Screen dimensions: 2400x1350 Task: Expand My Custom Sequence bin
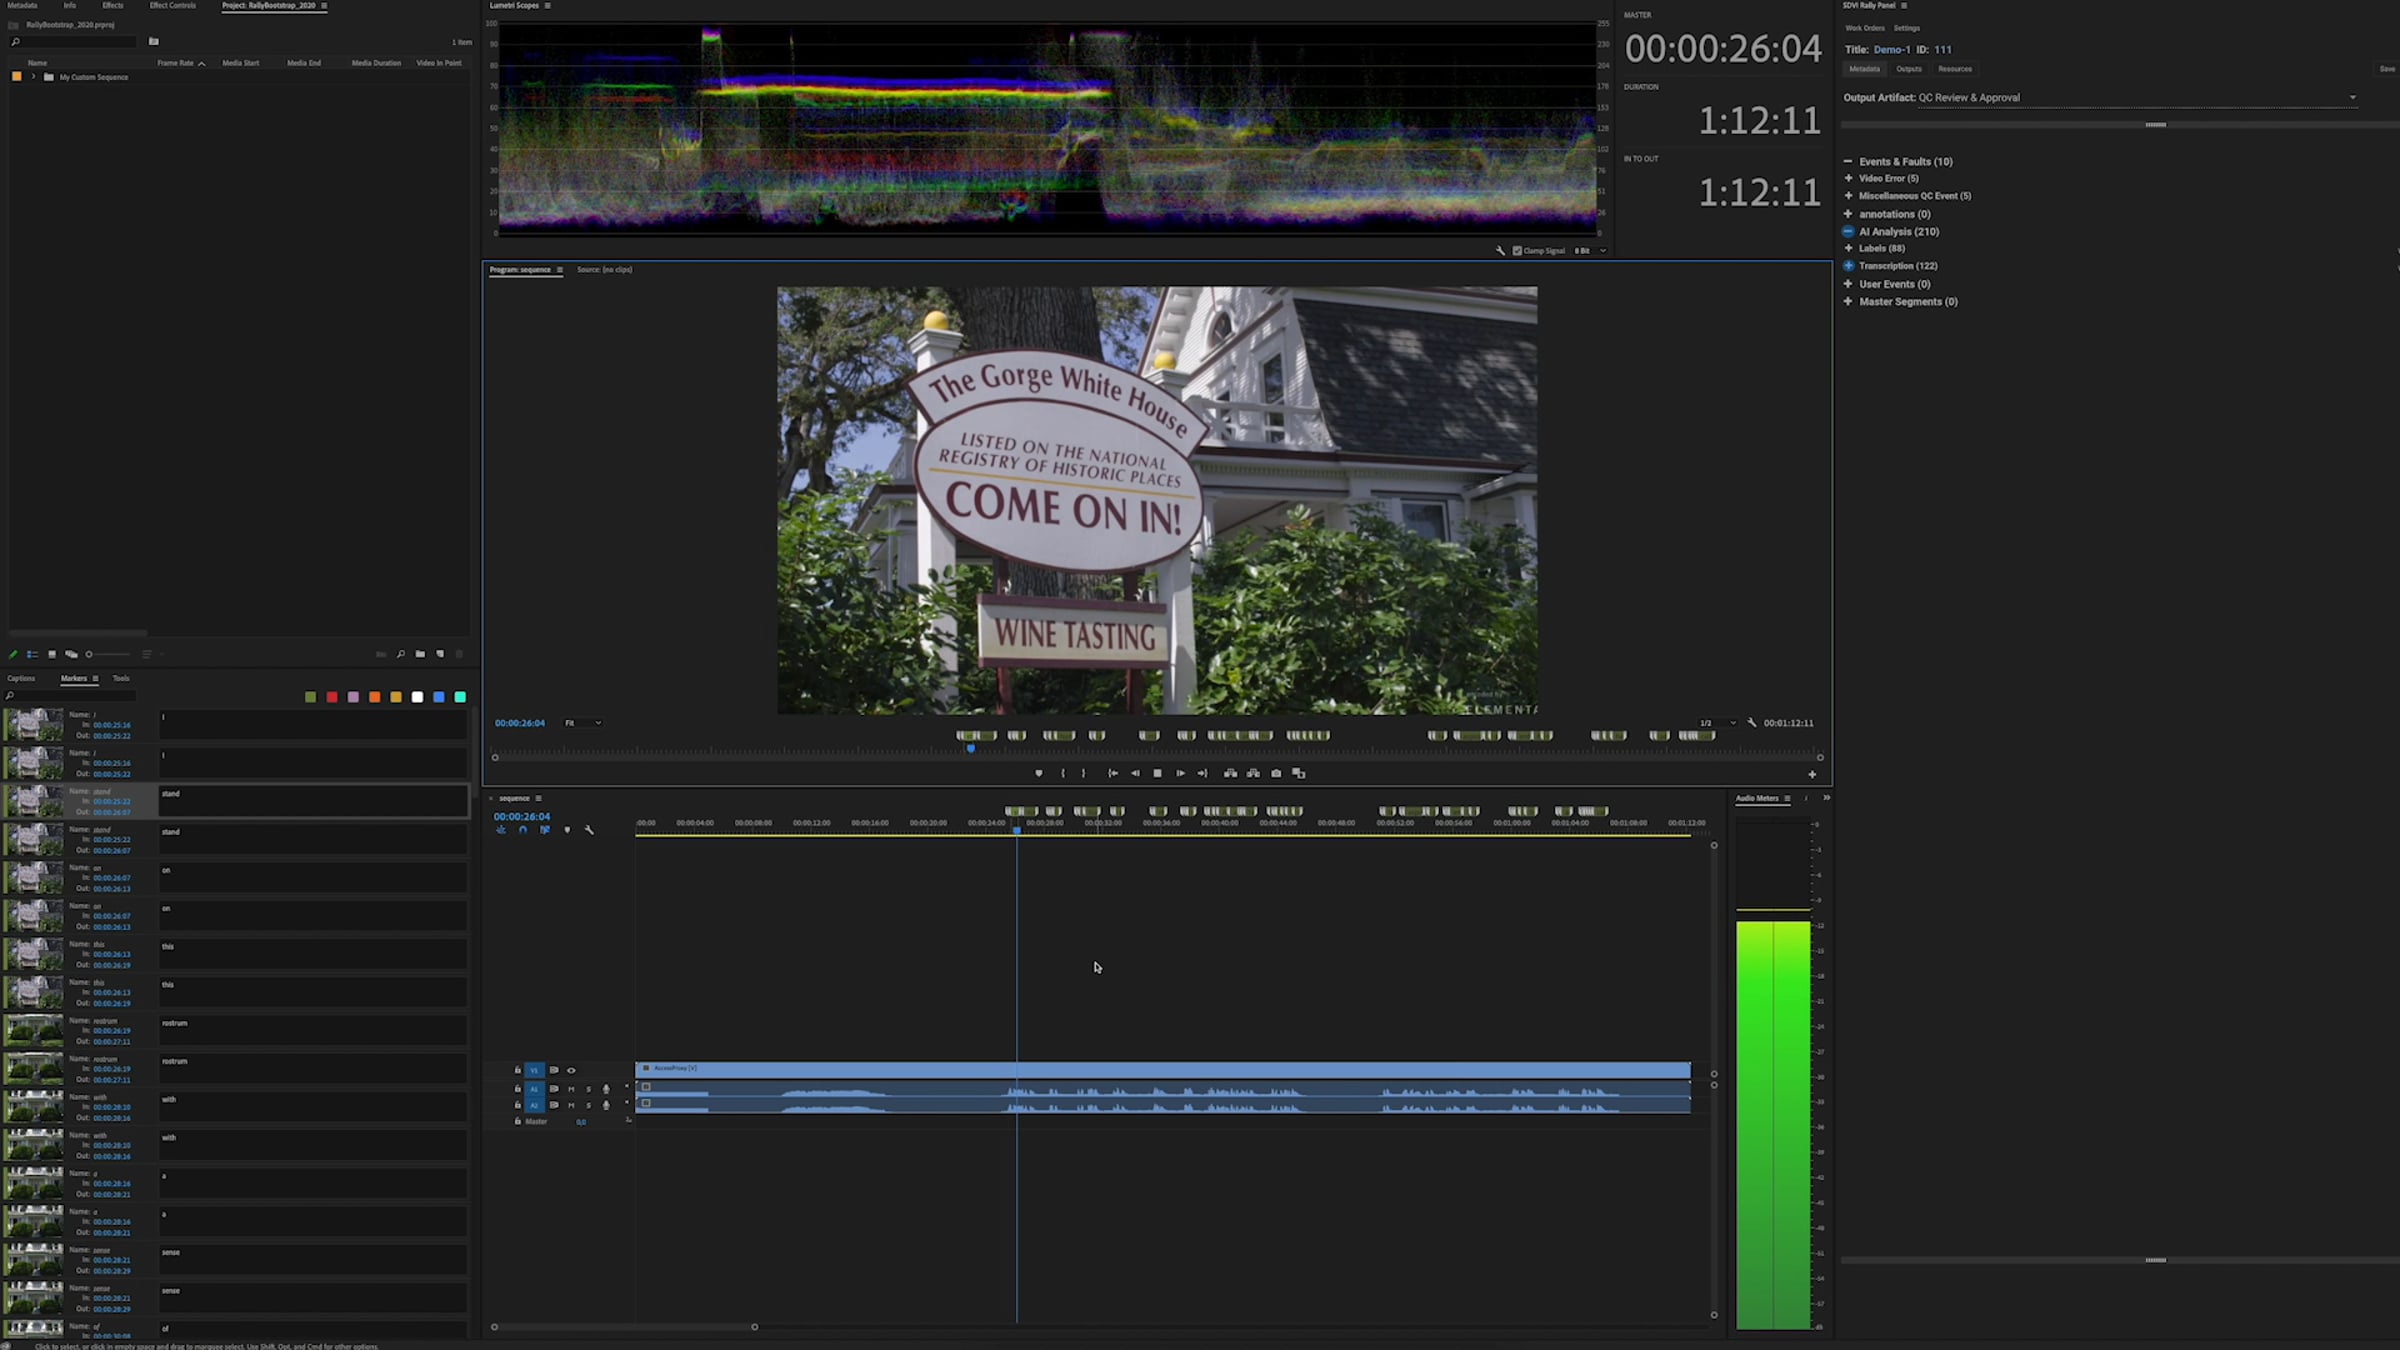click(33, 77)
